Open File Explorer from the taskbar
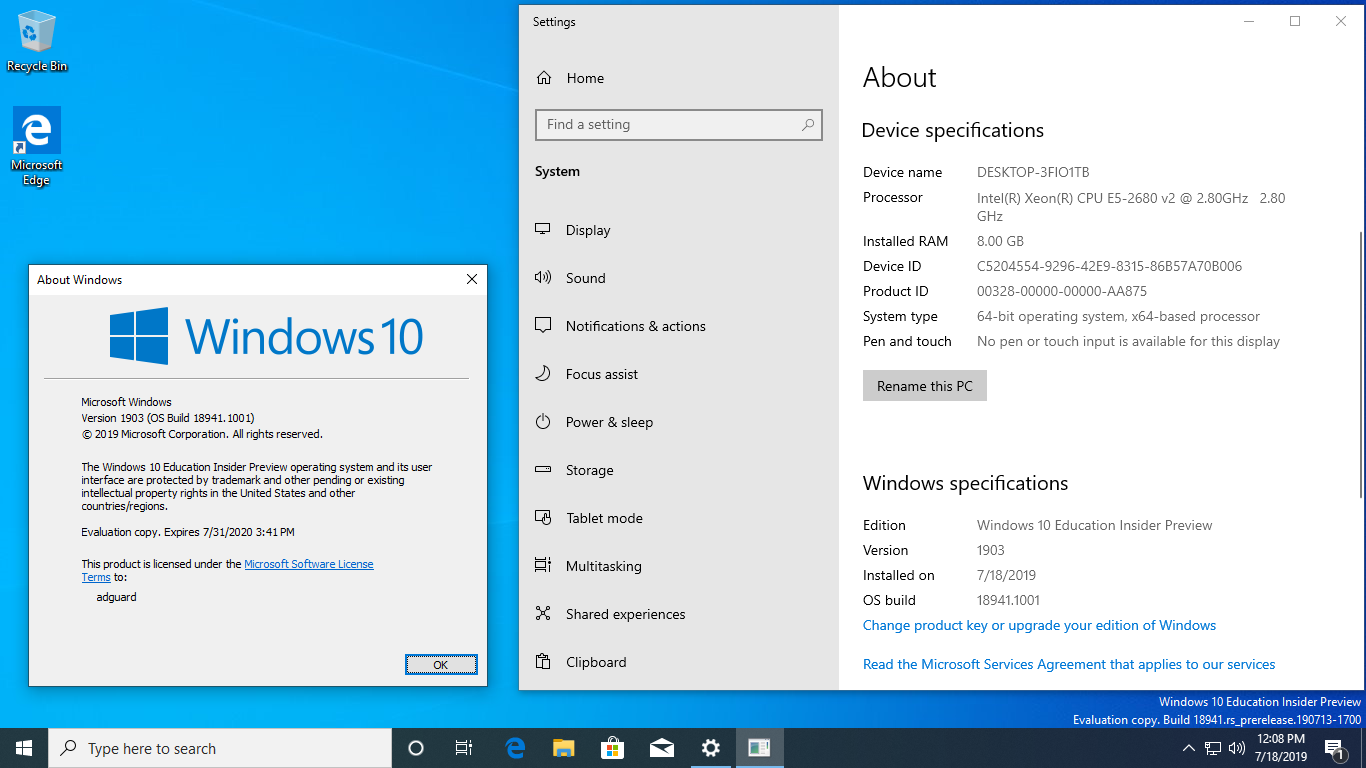Screen dimensions: 1366x768 click(564, 748)
